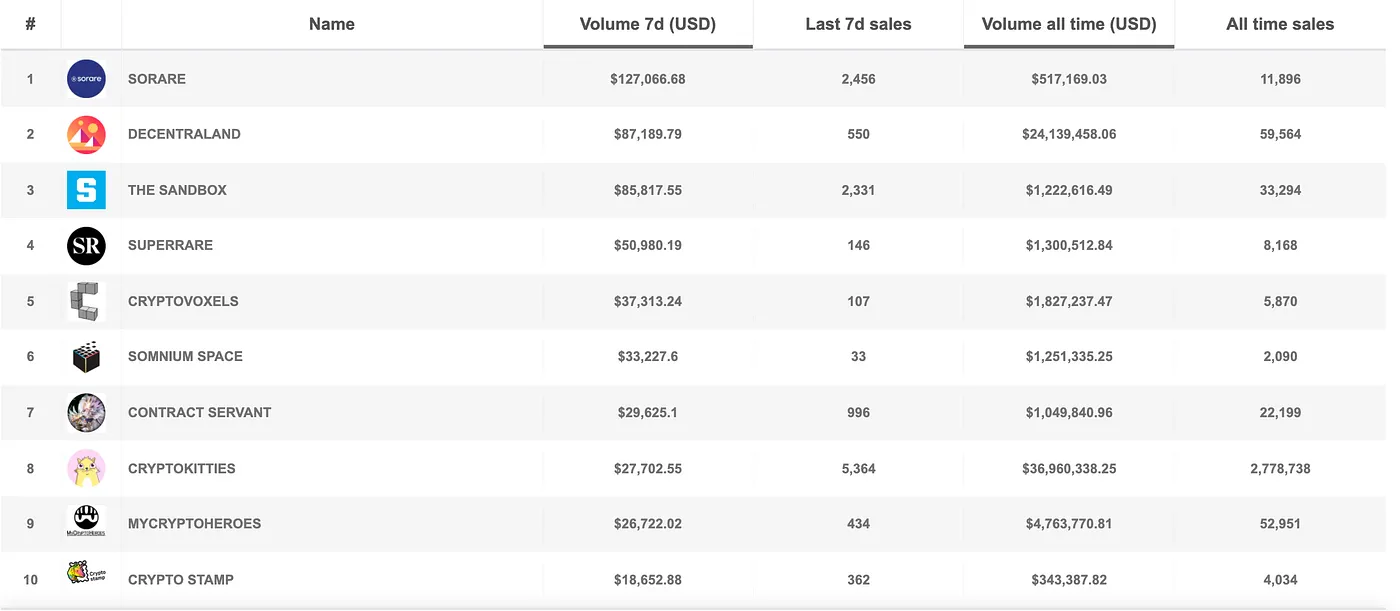Click the # rank column header
The height and width of the screenshot is (611, 1400).
30,24
